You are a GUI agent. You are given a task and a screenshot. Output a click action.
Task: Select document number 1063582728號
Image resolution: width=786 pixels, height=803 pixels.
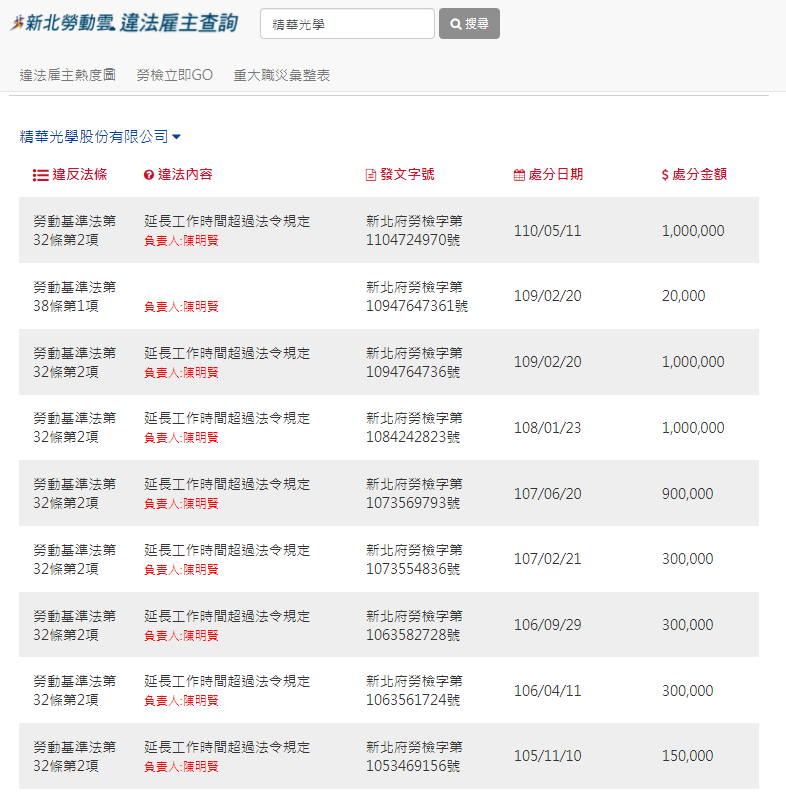click(413, 635)
